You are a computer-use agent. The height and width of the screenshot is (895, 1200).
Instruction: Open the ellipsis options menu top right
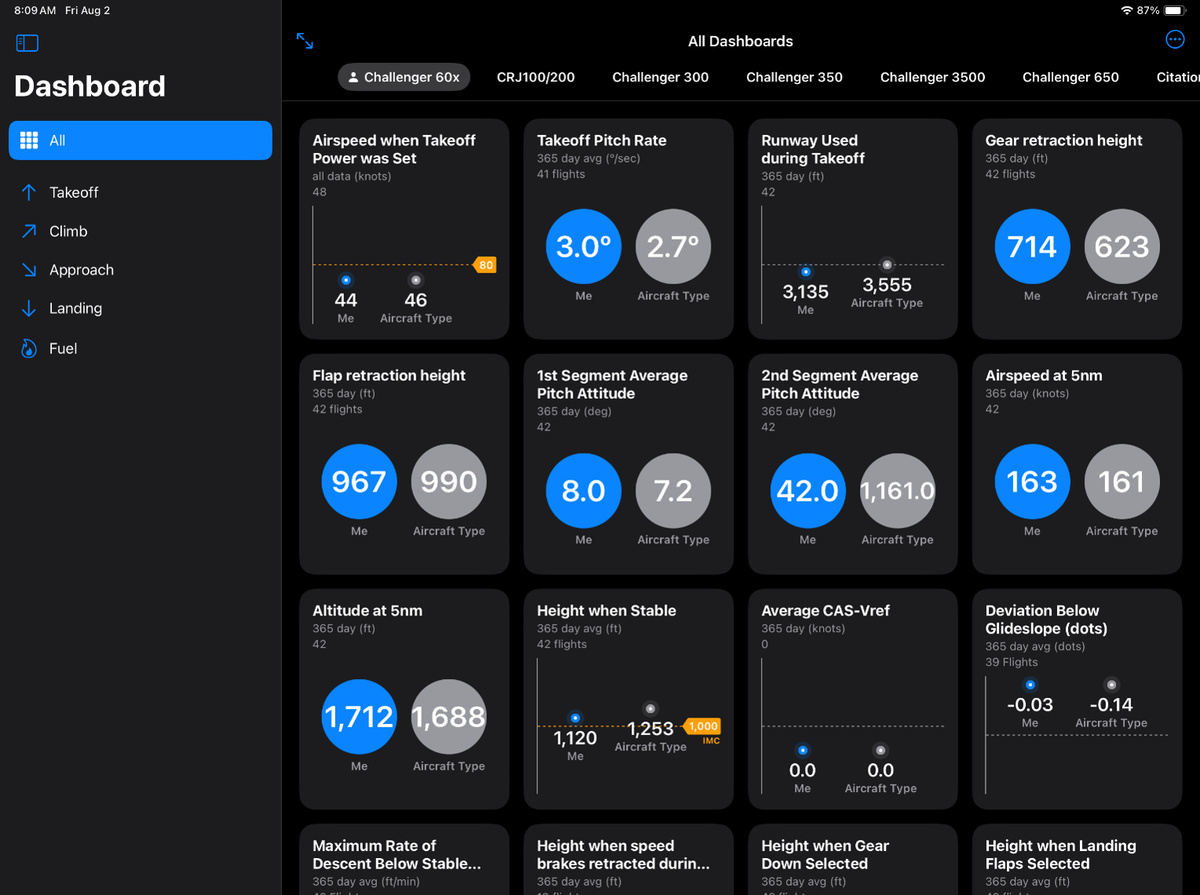click(x=1174, y=40)
